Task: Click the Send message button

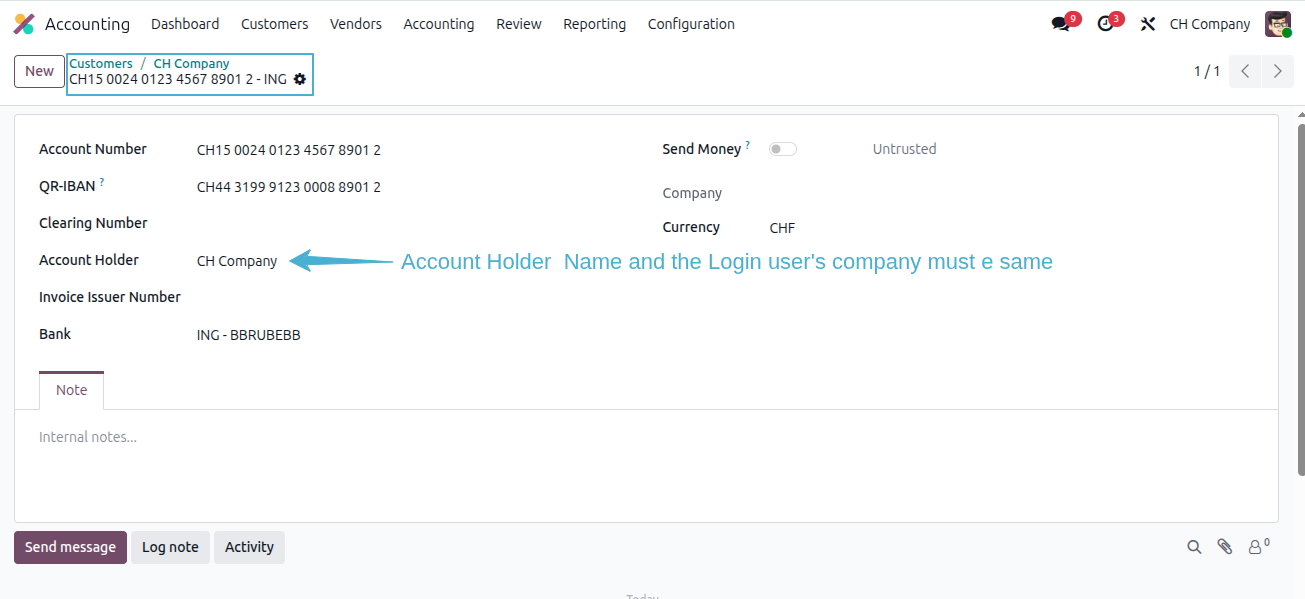Action: [70, 547]
